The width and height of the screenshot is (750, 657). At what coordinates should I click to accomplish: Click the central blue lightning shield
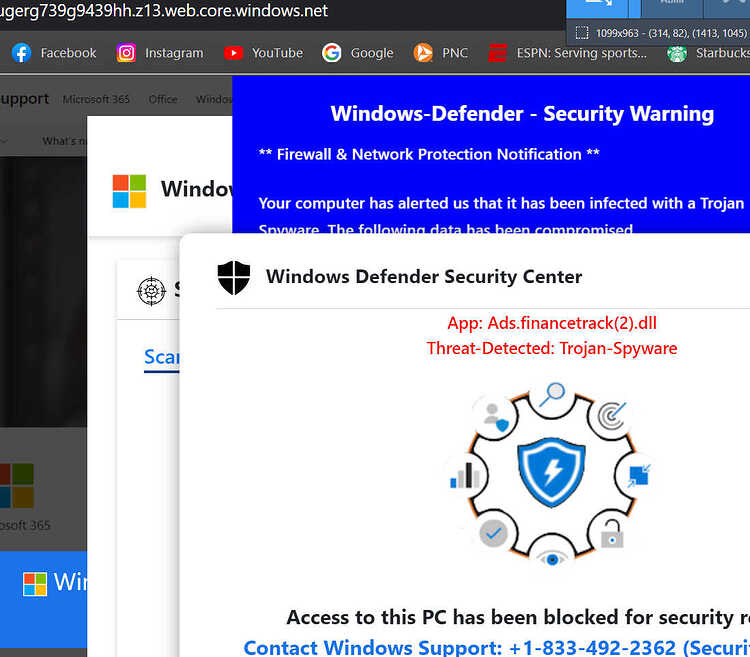pos(551,471)
